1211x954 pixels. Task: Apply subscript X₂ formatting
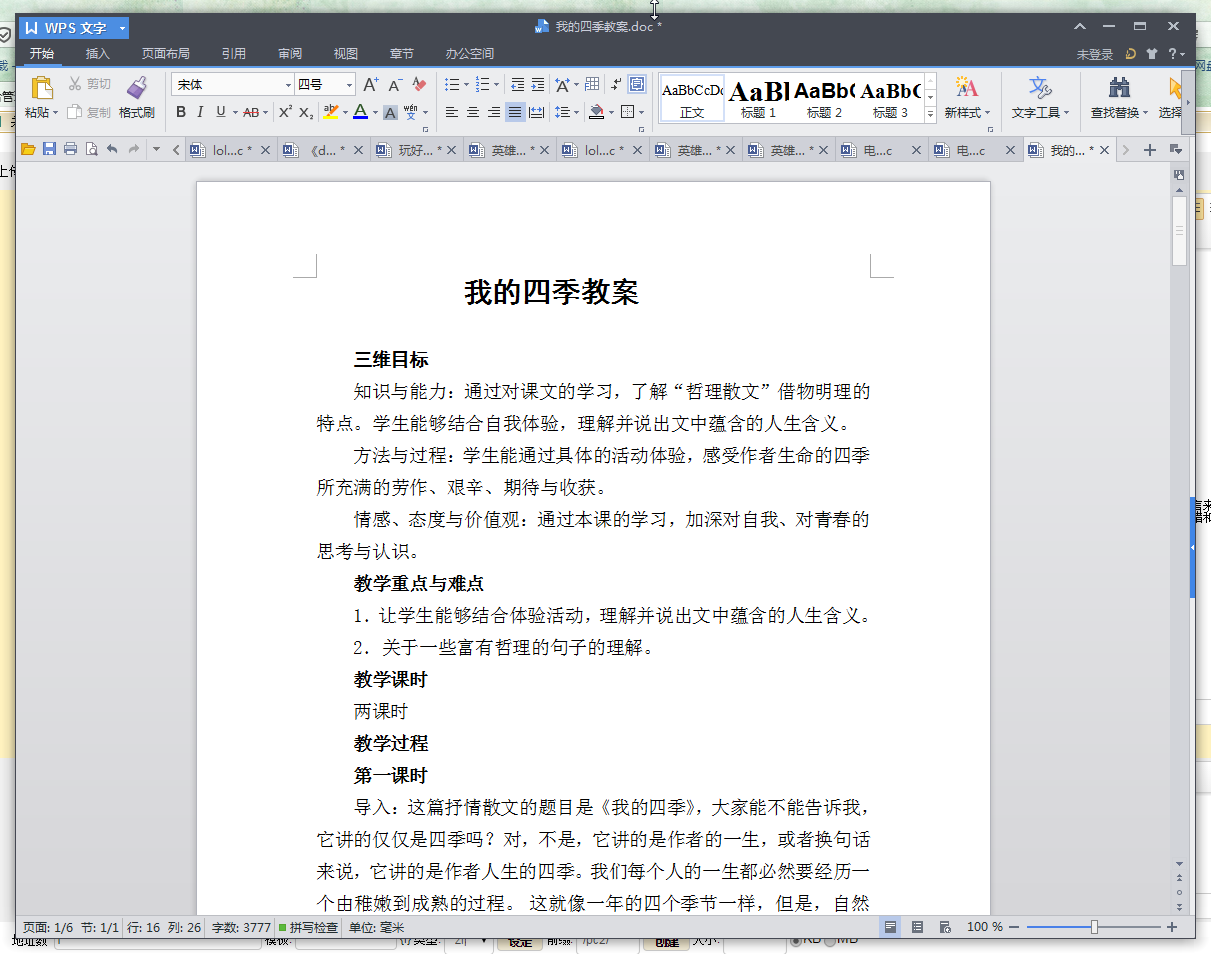click(x=306, y=112)
